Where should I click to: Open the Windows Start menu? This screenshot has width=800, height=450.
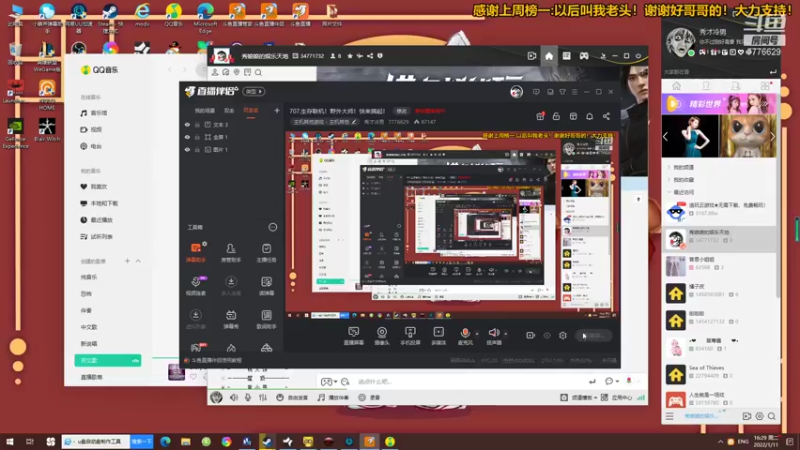click(x=10, y=441)
